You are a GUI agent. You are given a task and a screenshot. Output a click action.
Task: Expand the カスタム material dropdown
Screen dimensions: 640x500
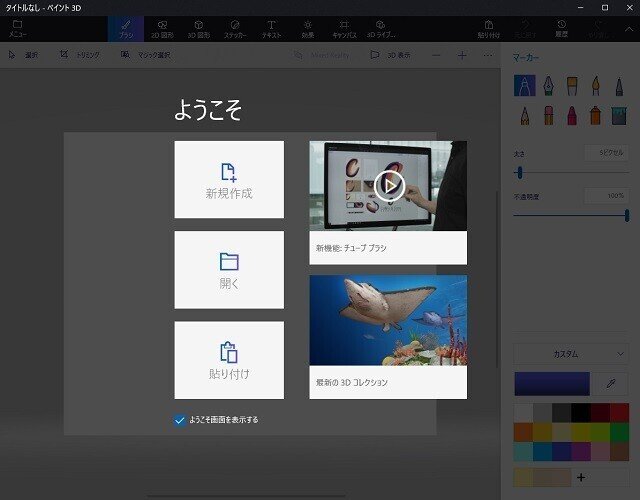pyautogui.click(x=571, y=354)
